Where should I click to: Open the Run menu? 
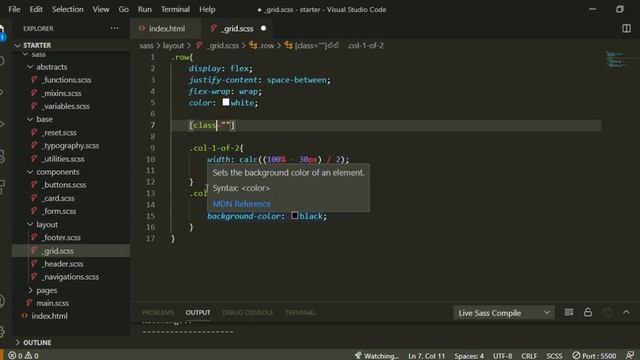tap(144, 9)
